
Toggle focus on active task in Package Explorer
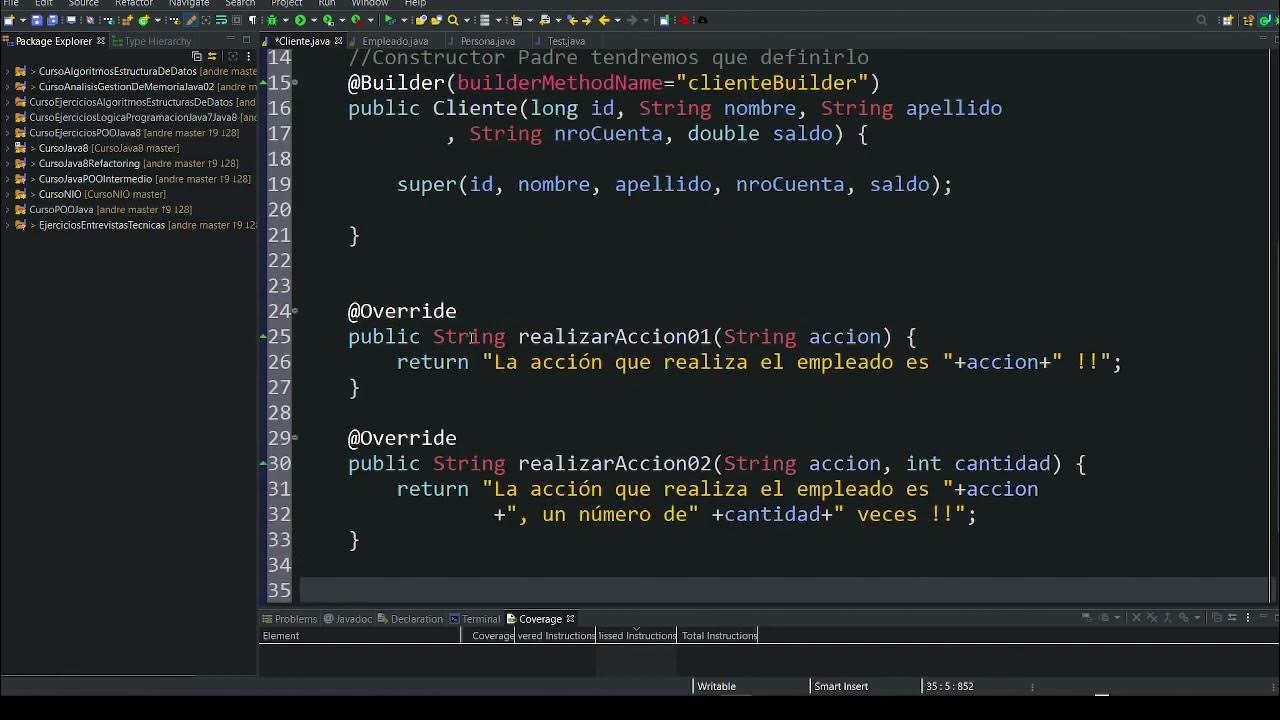[x=233, y=56]
